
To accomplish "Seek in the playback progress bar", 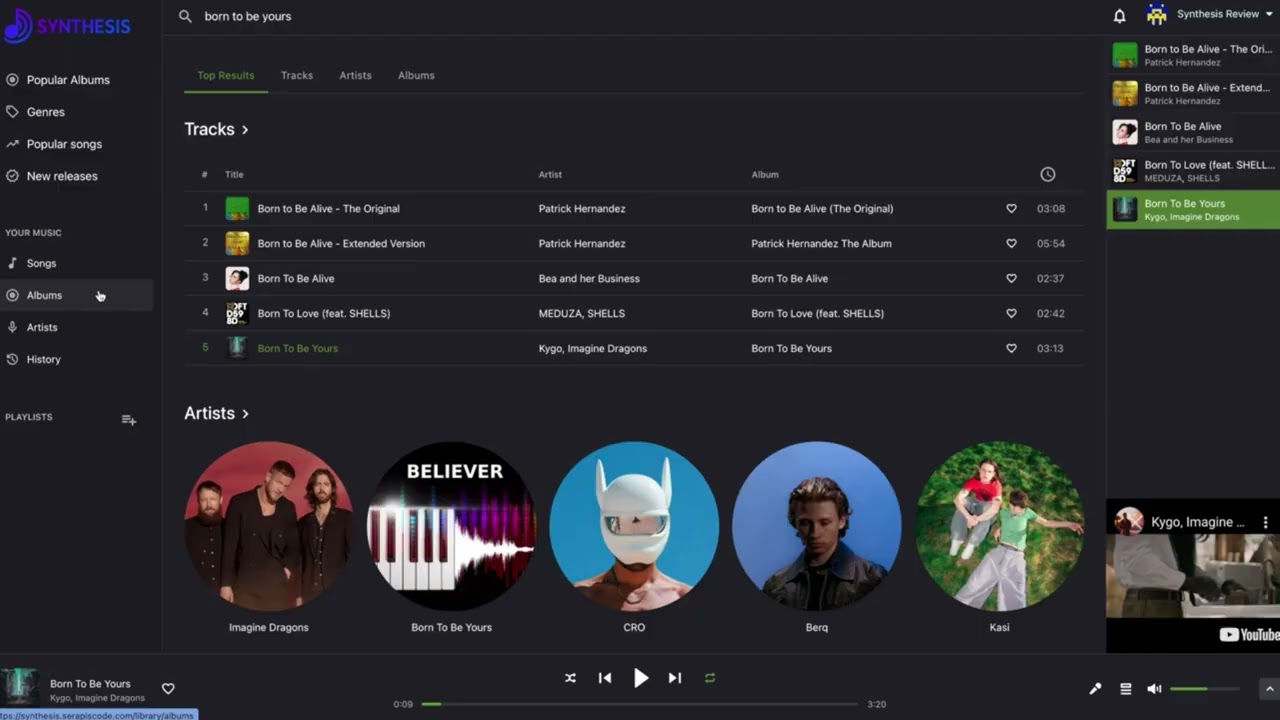I will (640, 704).
